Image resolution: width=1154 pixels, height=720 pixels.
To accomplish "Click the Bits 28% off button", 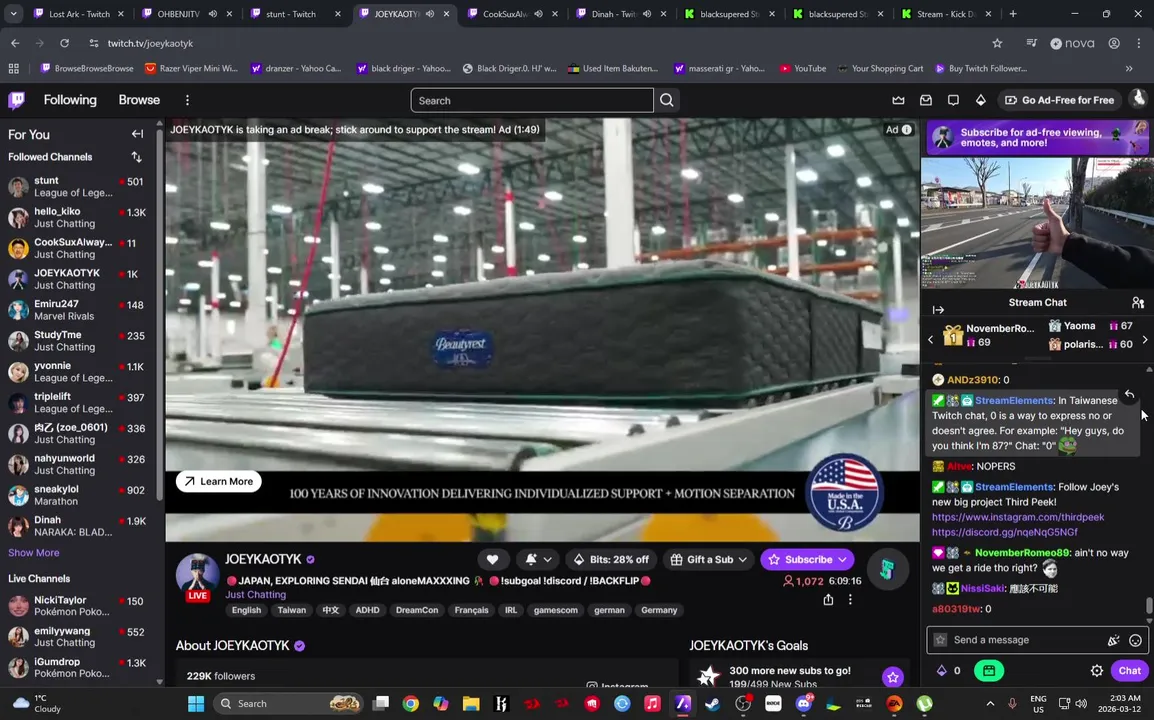I will click(x=611, y=560).
